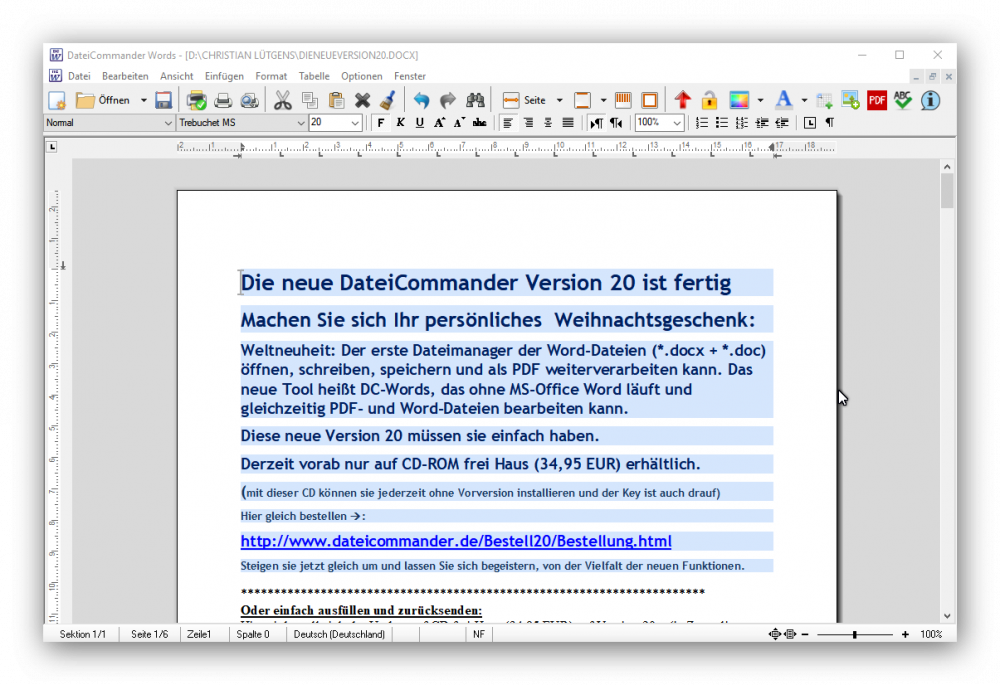Open search with the binoculars icon
Image resolution: width=1000 pixels, height=685 pixels.
[475, 100]
